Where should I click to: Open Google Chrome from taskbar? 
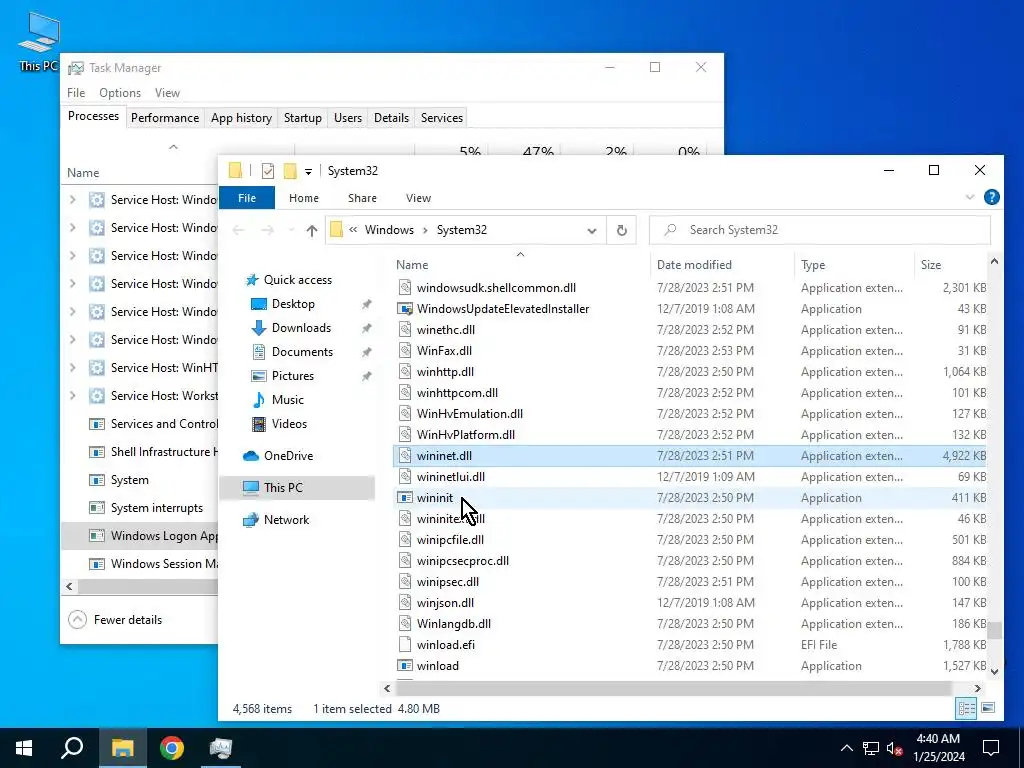pos(172,748)
